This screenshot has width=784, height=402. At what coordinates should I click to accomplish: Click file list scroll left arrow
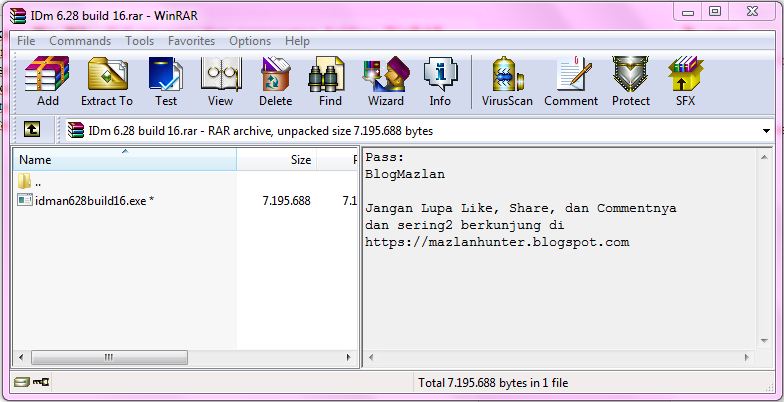coord(21,358)
